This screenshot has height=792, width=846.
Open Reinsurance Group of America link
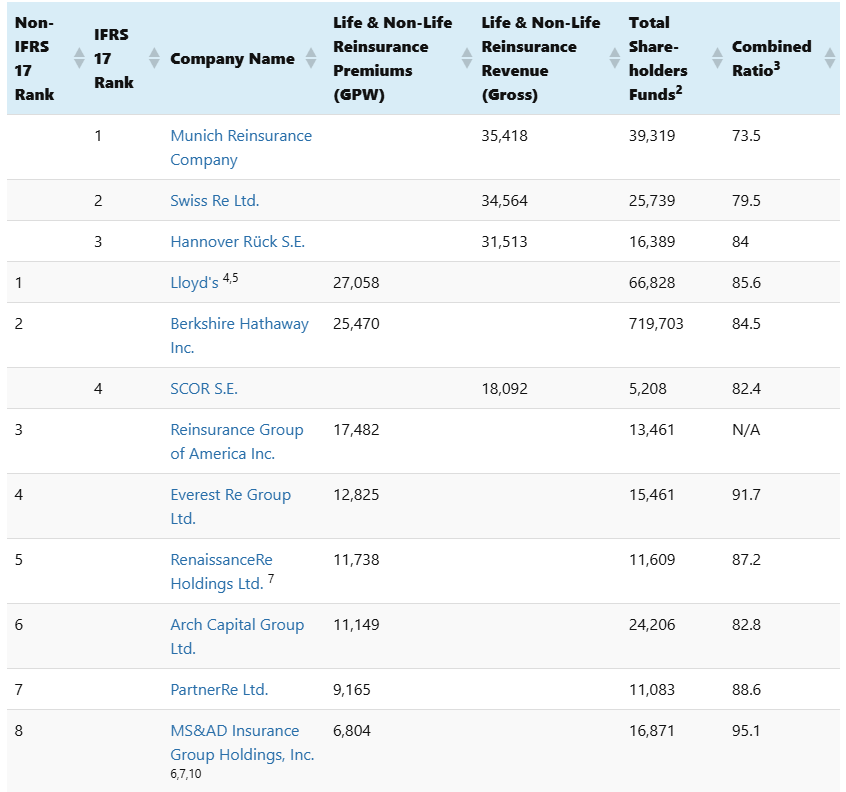[237, 441]
